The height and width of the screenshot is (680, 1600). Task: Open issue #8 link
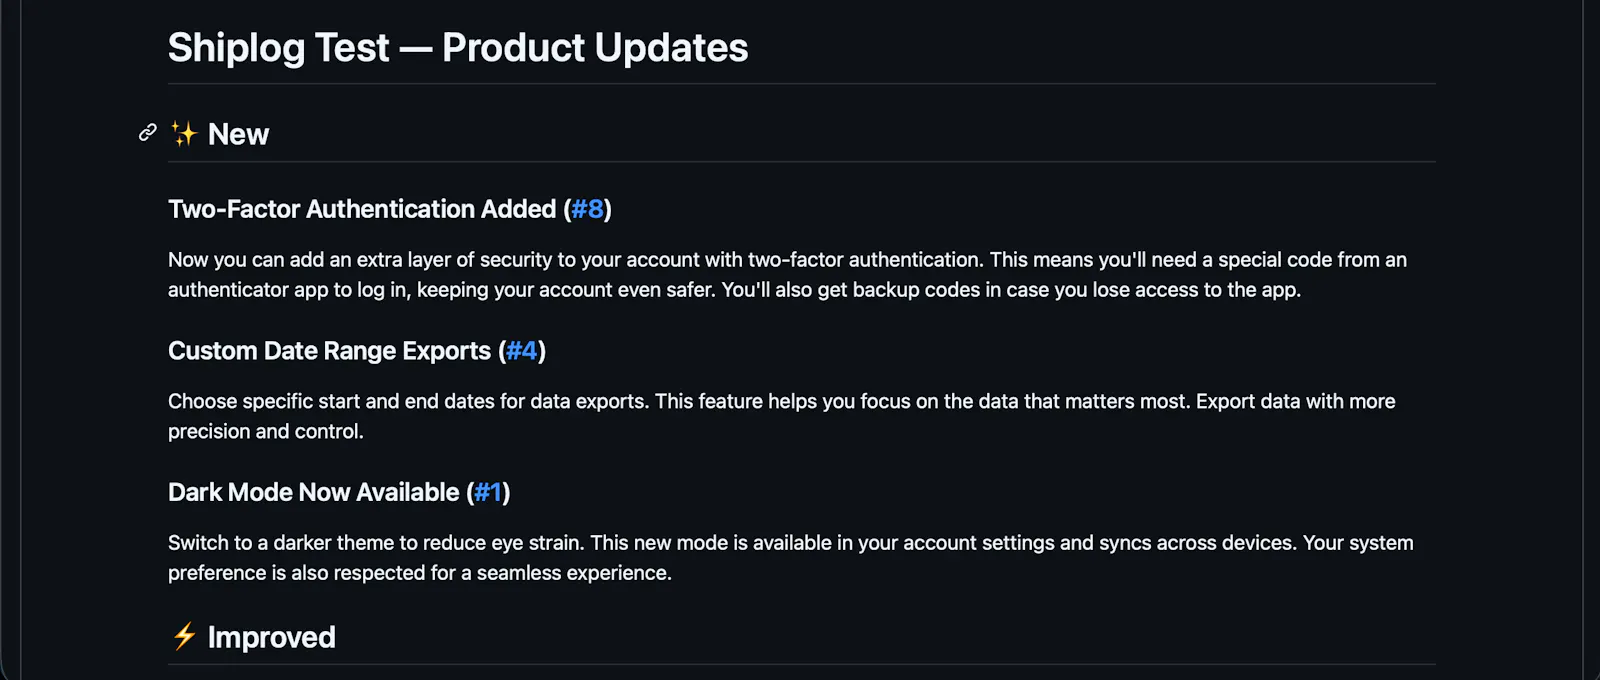pyautogui.click(x=587, y=209)
